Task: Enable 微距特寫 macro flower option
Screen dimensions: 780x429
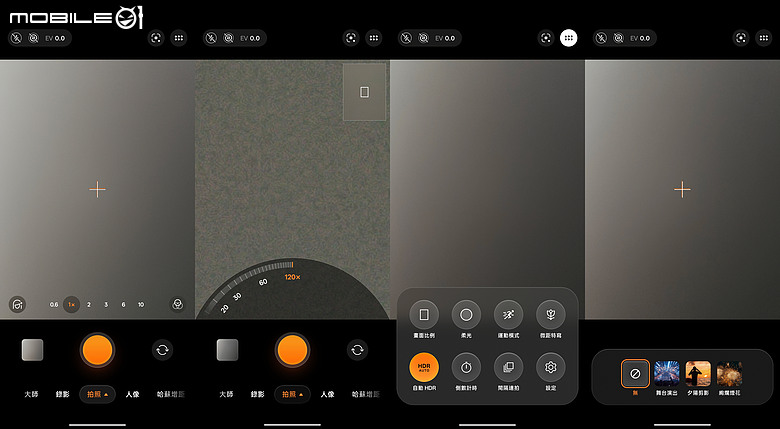Action: click(x=551, y=315)
